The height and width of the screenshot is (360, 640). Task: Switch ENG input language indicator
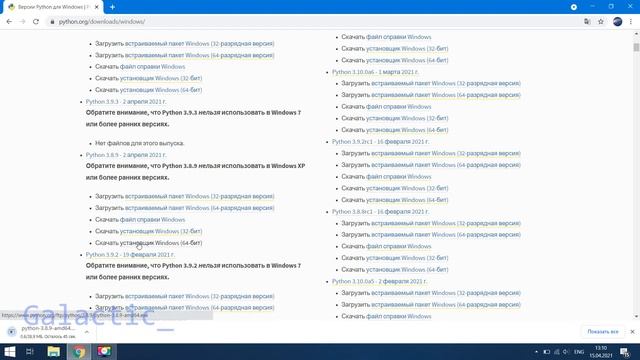pos(579,352)
